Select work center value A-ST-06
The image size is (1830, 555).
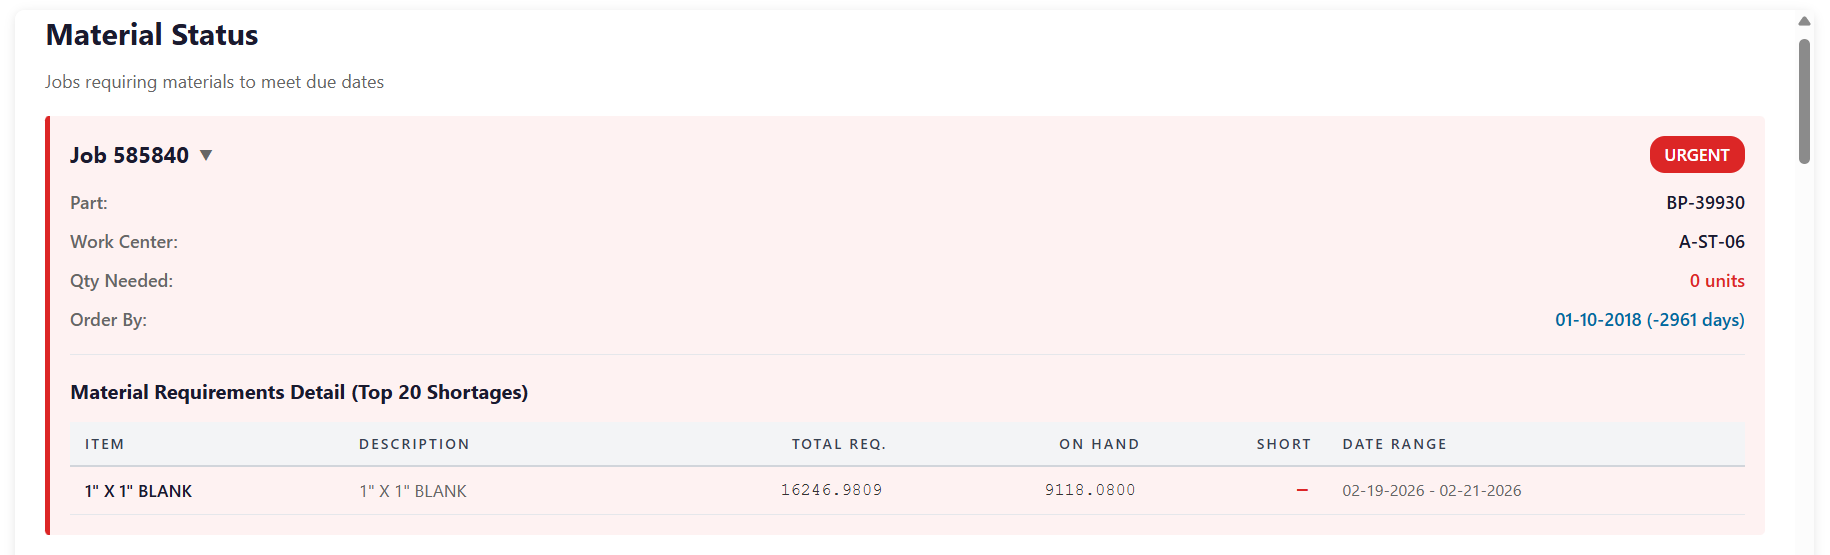coord(1711,242)
